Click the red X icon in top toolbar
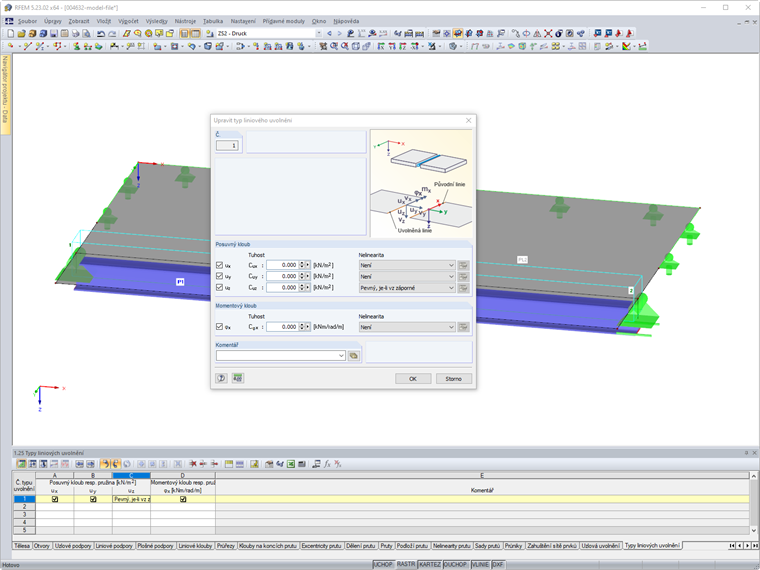 click(x=548, y=33)
